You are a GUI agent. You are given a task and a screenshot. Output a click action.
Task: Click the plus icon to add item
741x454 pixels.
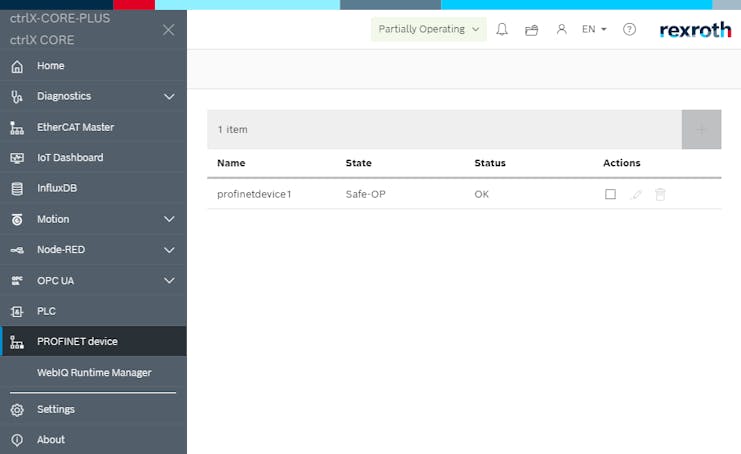pyautogui.click(x=701, y=129)
